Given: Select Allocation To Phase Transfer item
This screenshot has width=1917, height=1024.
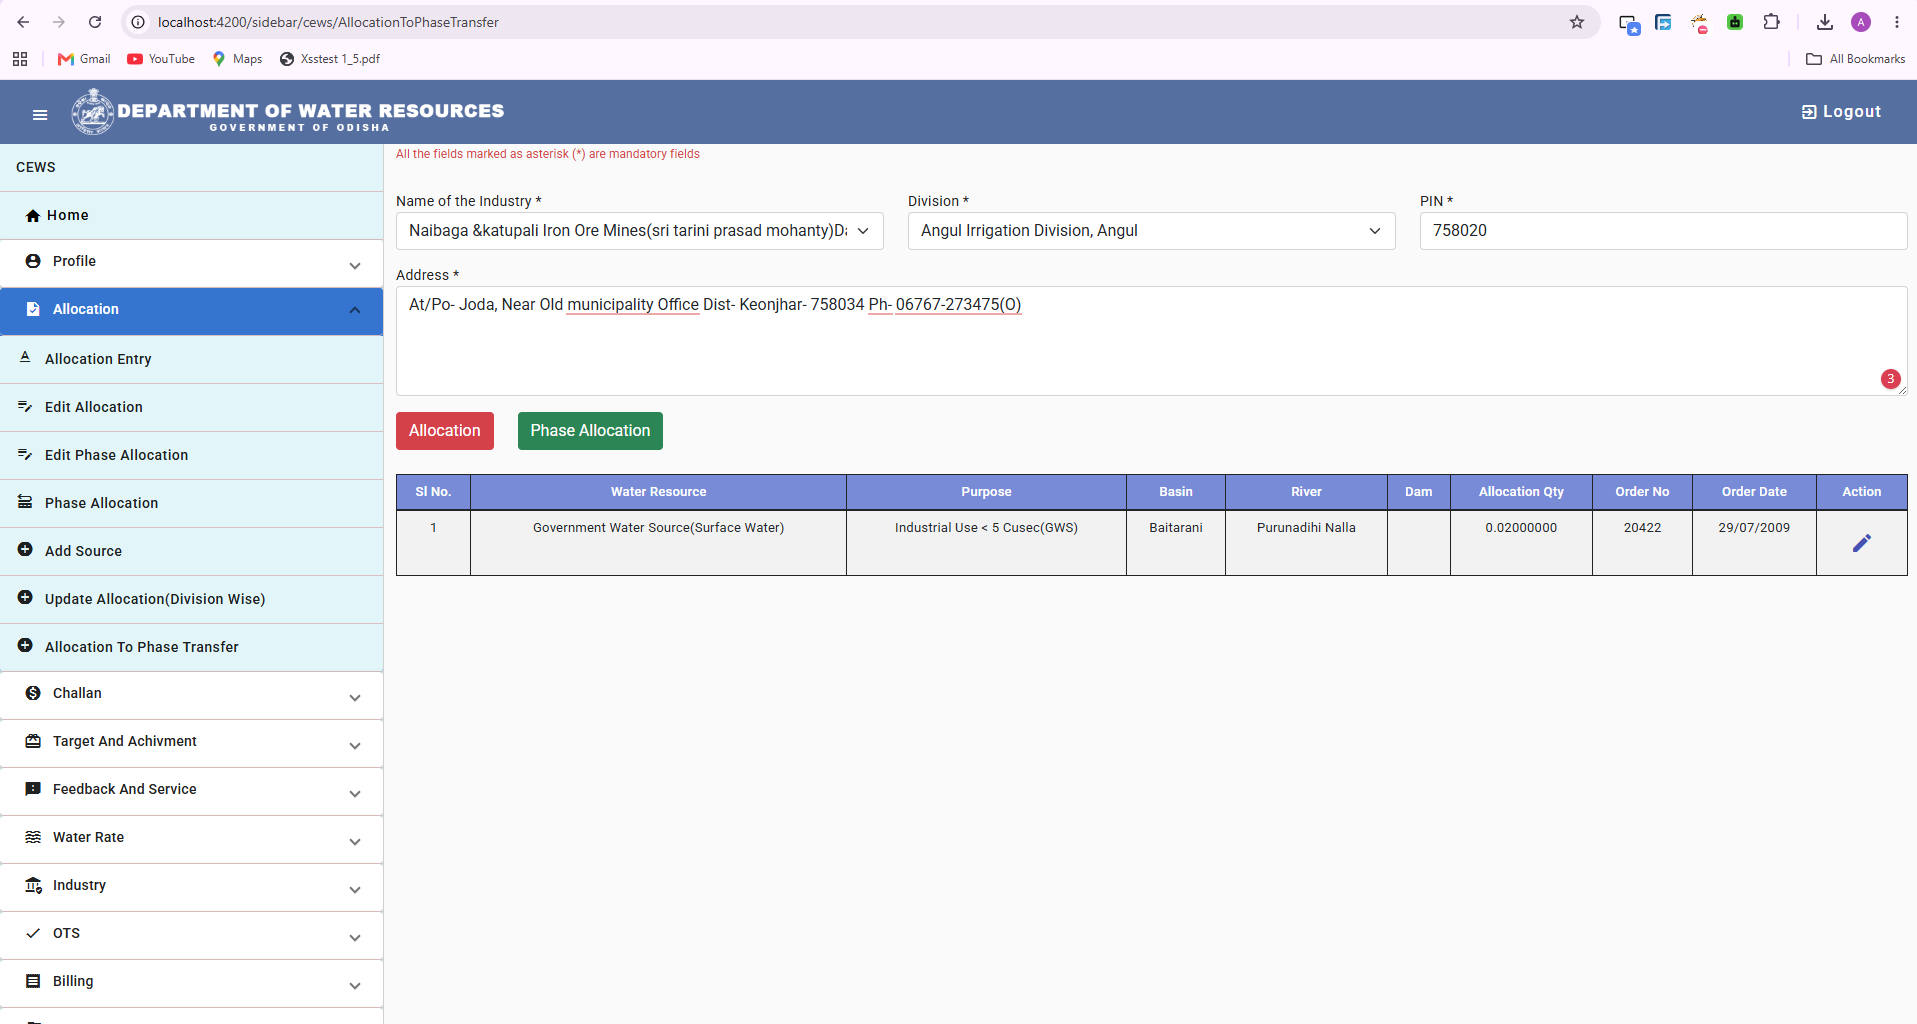Looking at the screenshot, I should click(x=192, y=647).
